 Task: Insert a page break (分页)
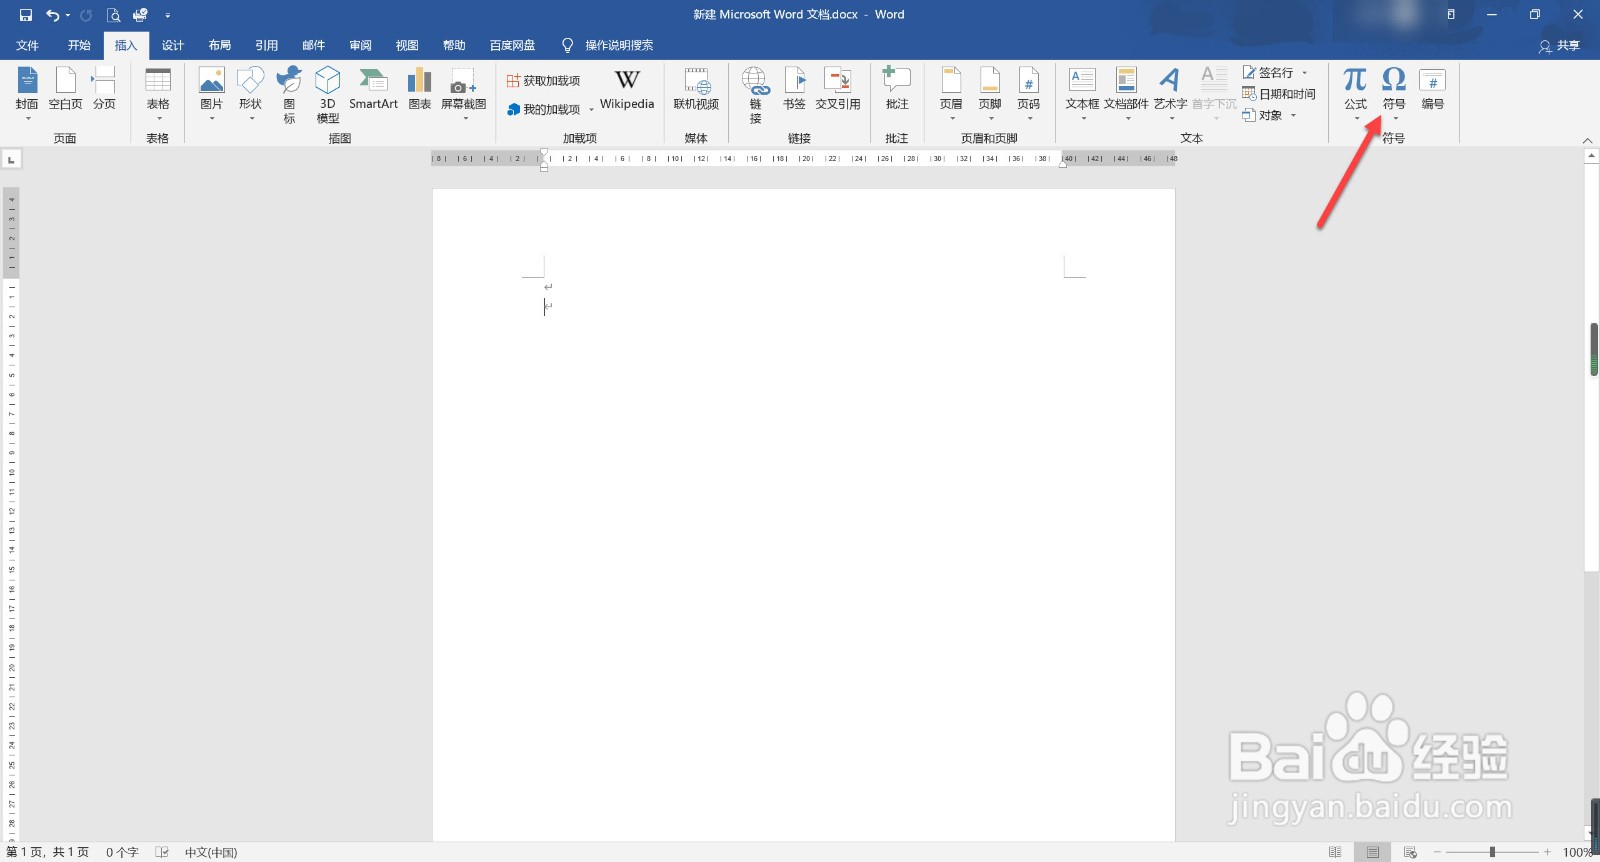point(104,88)
